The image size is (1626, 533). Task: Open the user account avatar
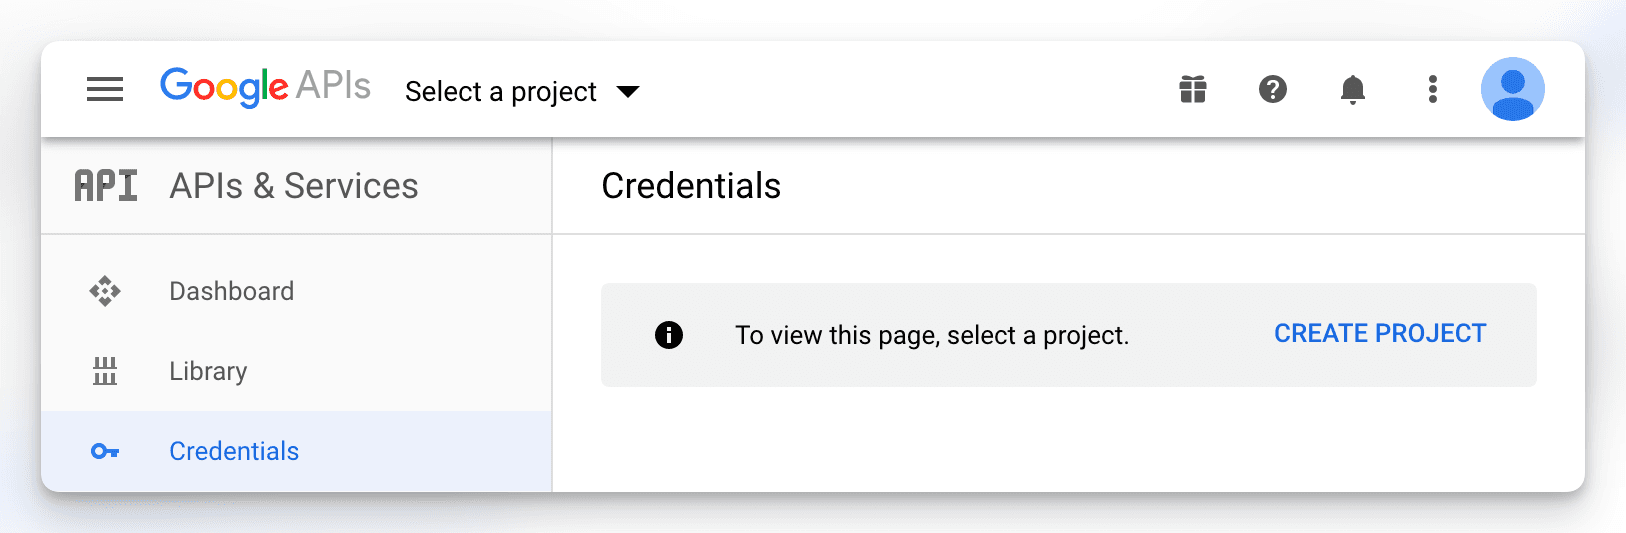point(1512,89)
